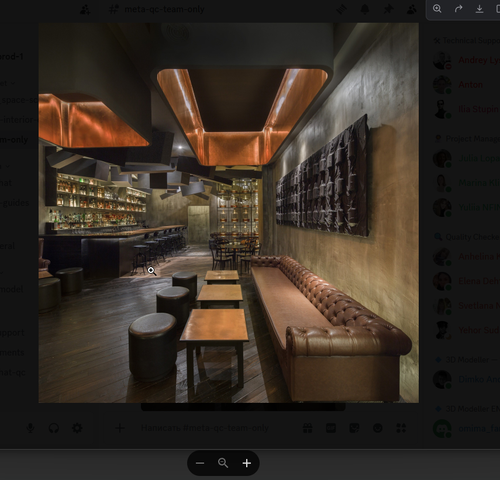Open the gift icon in message bar
The image size is (500, 480).
tap(307, 428)
